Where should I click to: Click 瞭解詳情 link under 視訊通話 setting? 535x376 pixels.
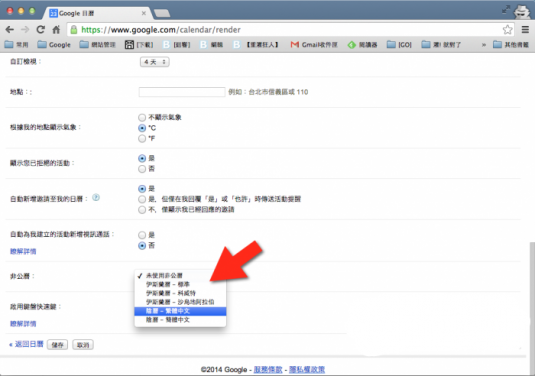[23, 251]
